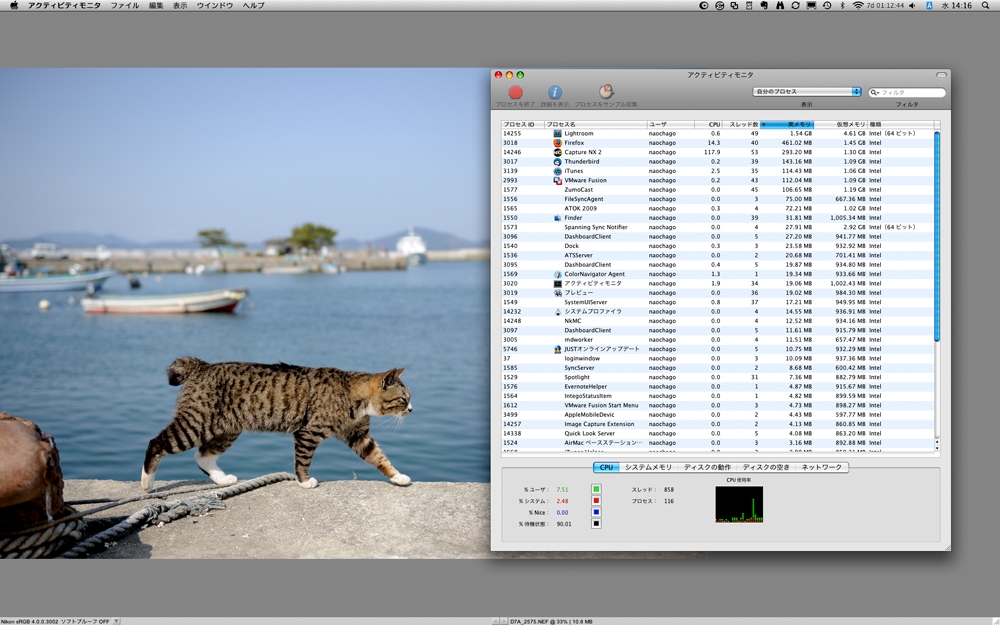
Task: Click the VMware Fusion process icon
Action: (x=558, y=181)
